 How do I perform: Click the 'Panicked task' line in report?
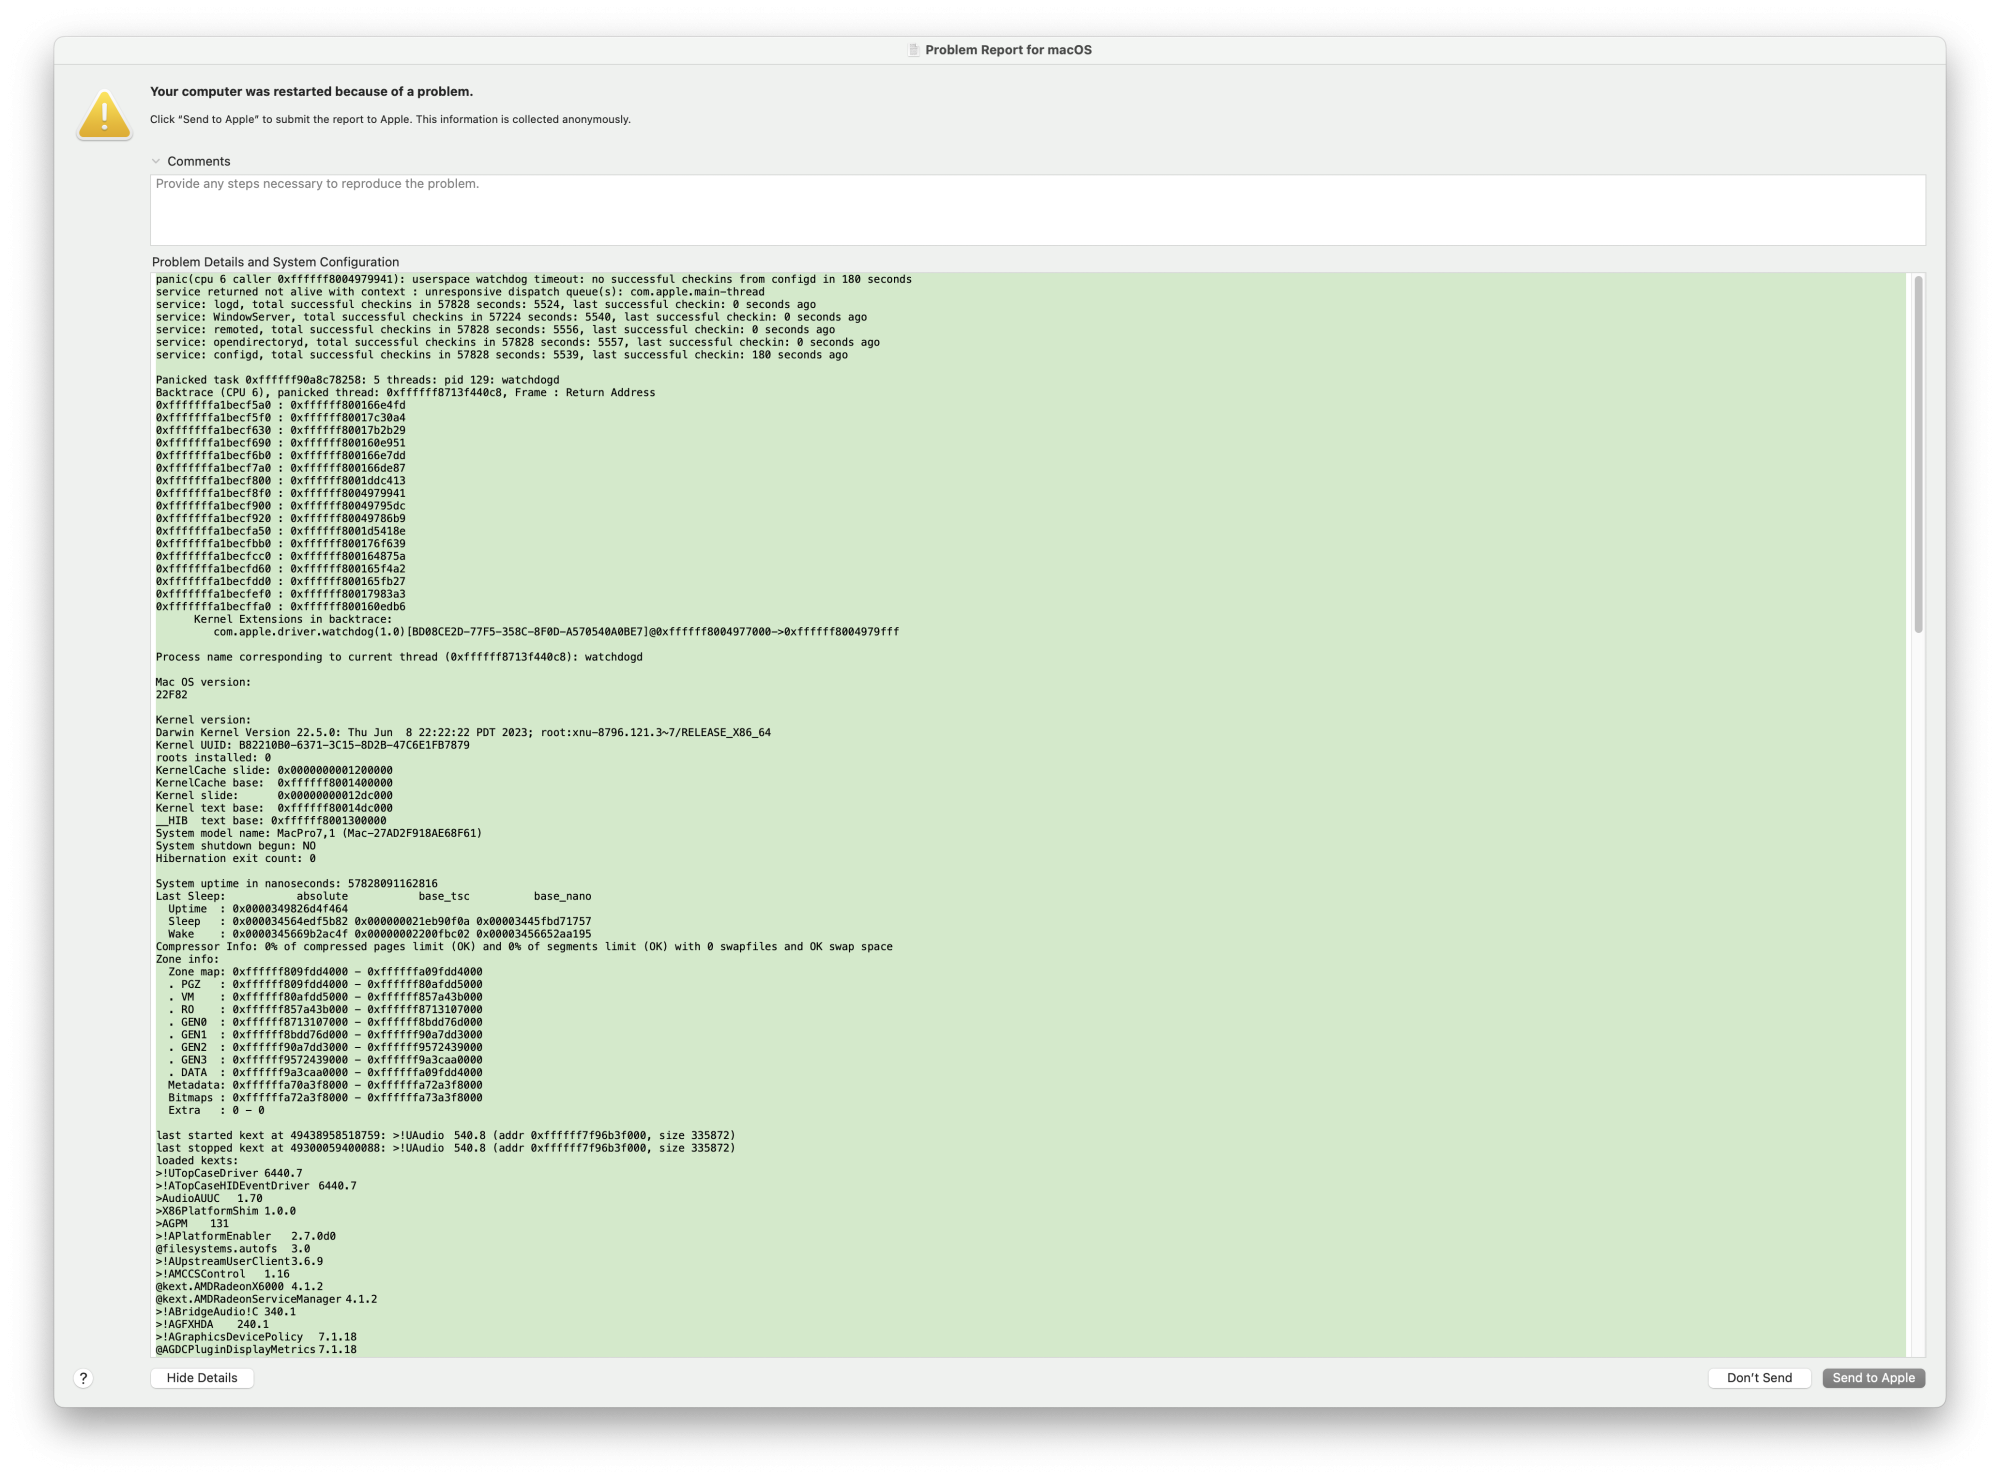(x=357, y=380)
